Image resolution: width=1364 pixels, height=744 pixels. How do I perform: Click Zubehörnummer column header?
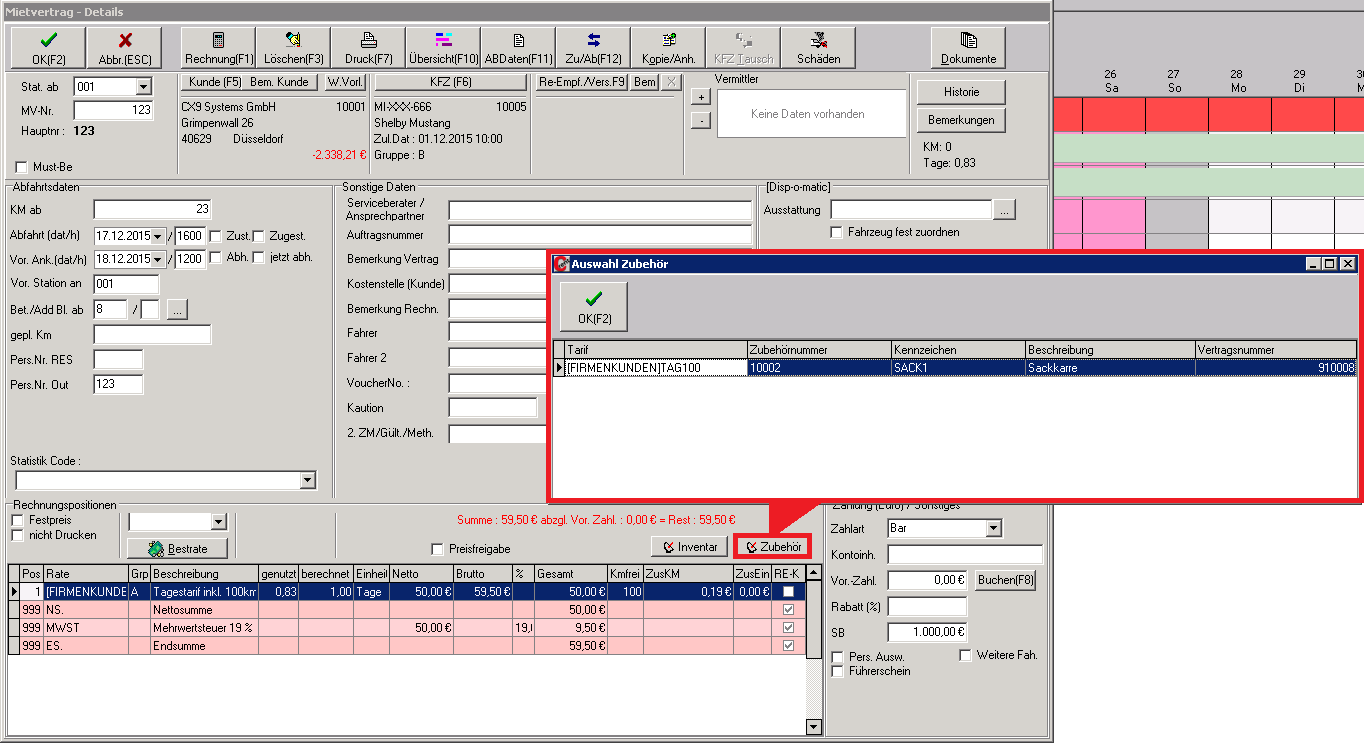point(819,350)
